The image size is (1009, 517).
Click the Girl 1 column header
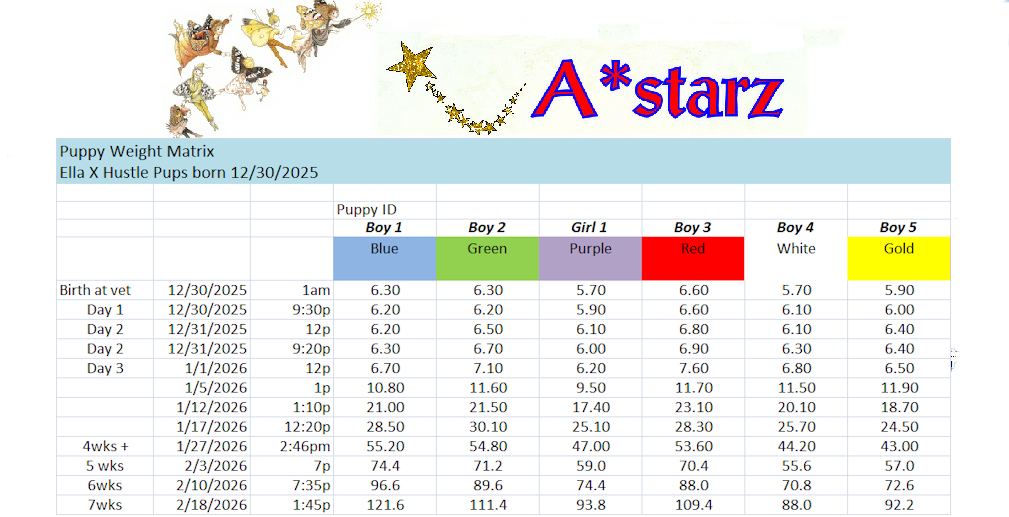(590, 228)
